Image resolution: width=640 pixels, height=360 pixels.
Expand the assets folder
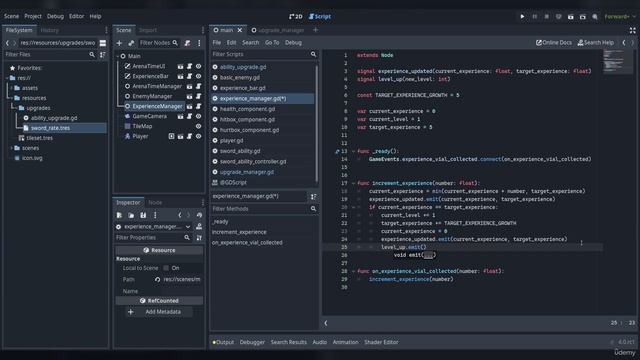pyautogui.click(x=11, y=88)
